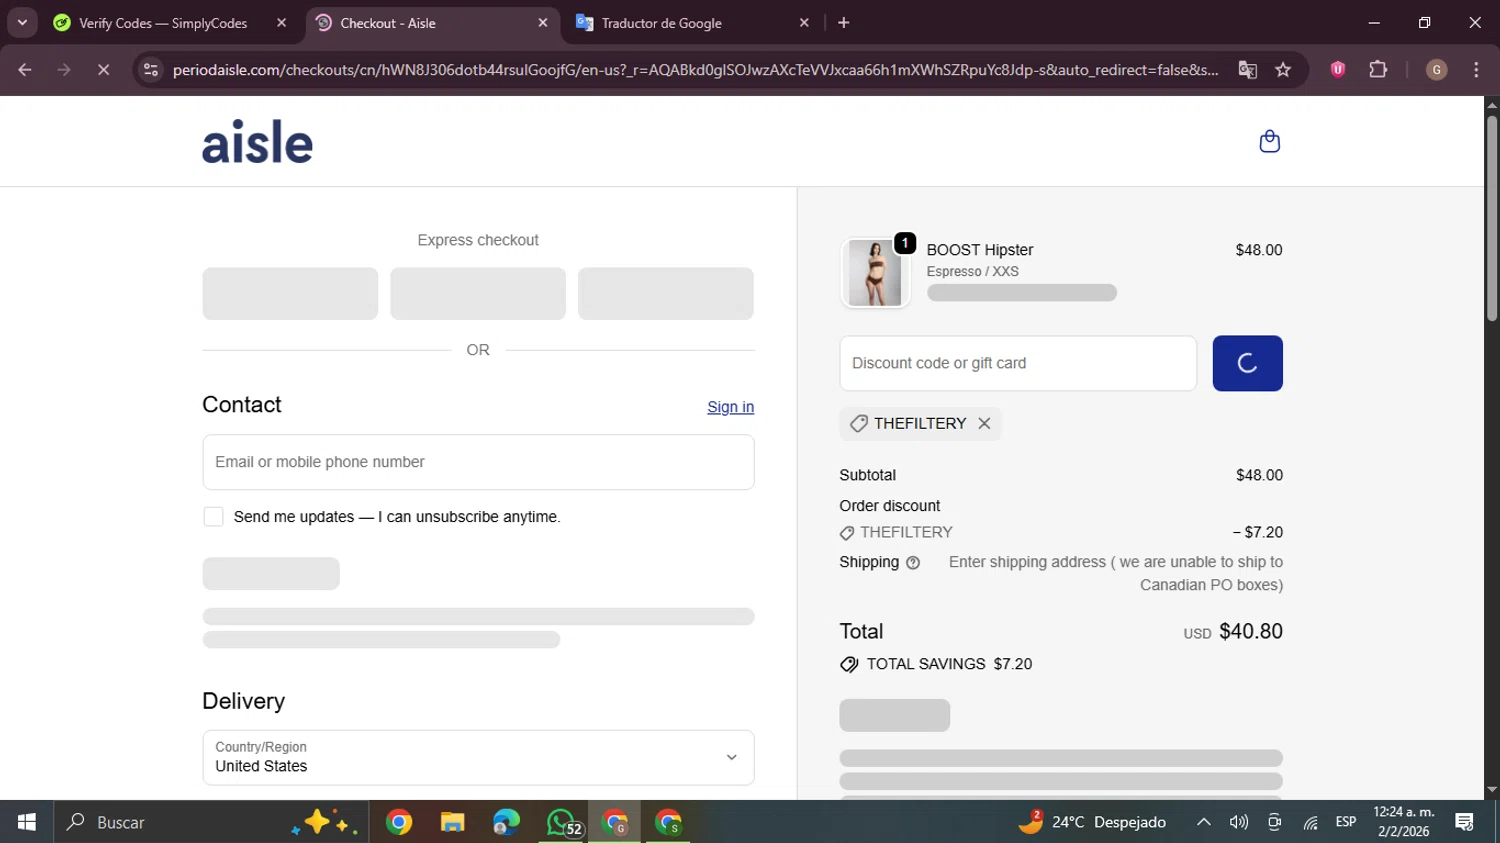View site information icon in address bar
The image size is (1500, 843).
[x=151, y=70]
